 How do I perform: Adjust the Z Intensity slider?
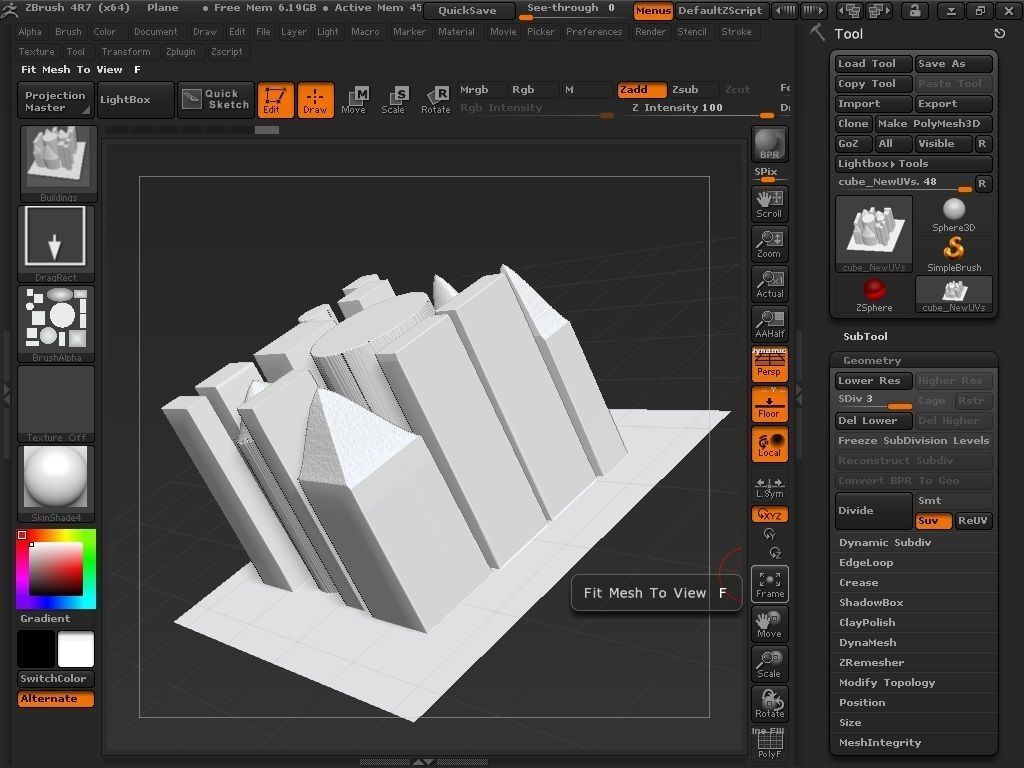coord(702,108)
